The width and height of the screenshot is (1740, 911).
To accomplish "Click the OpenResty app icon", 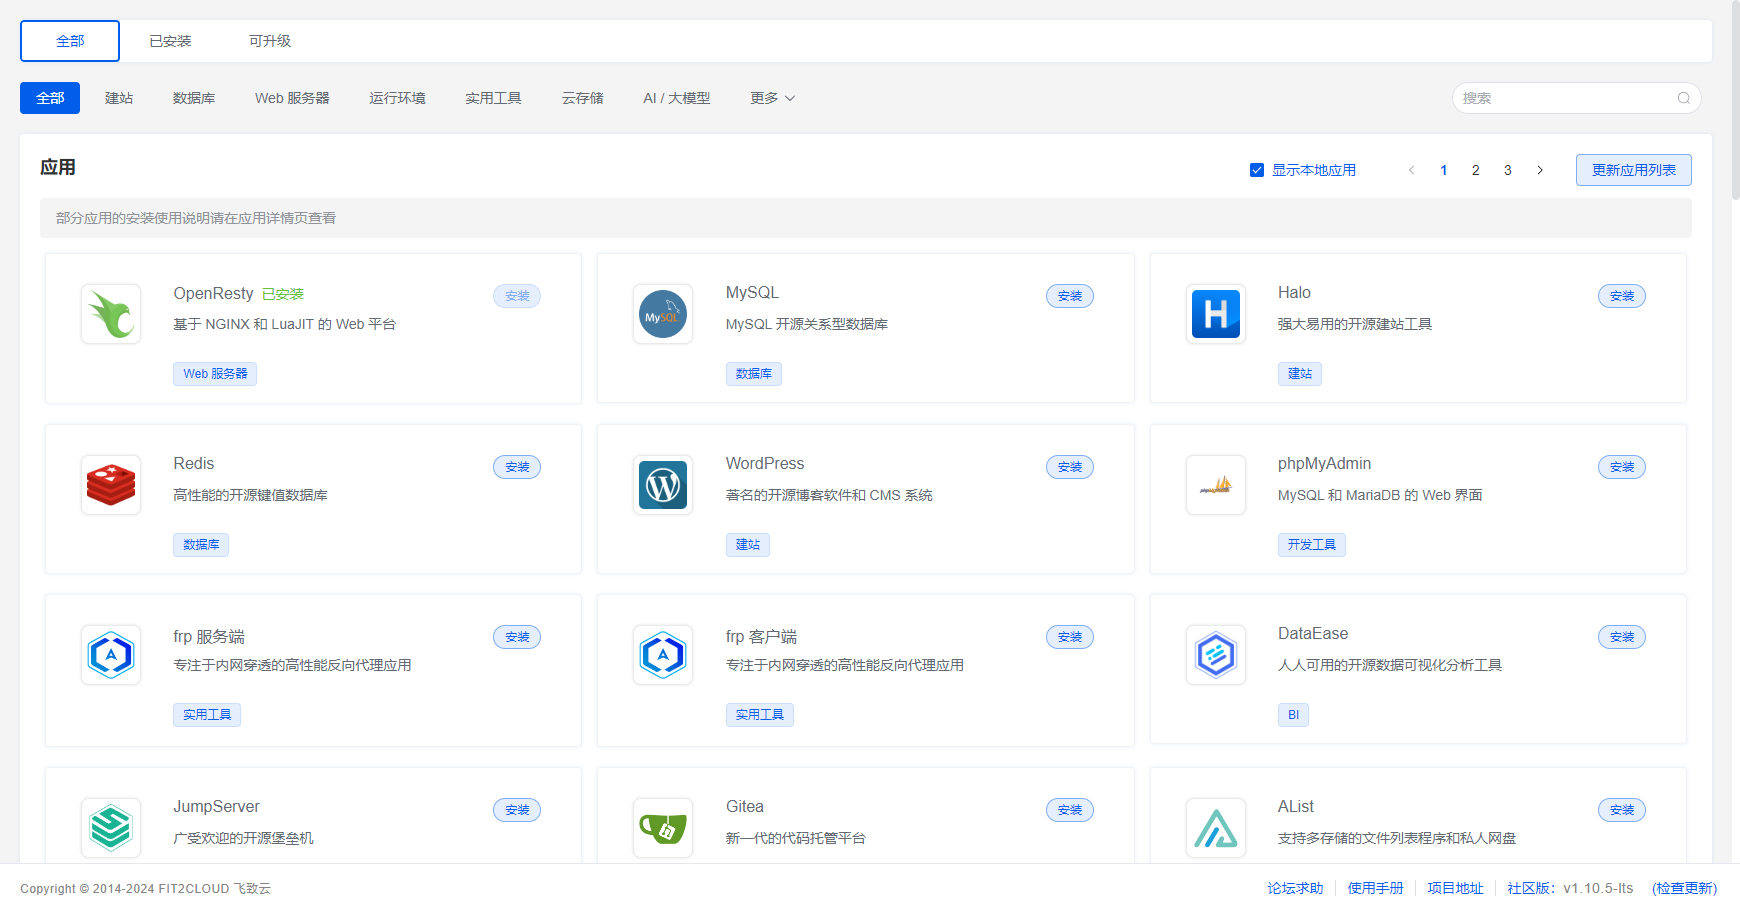I will coord(111,314).
